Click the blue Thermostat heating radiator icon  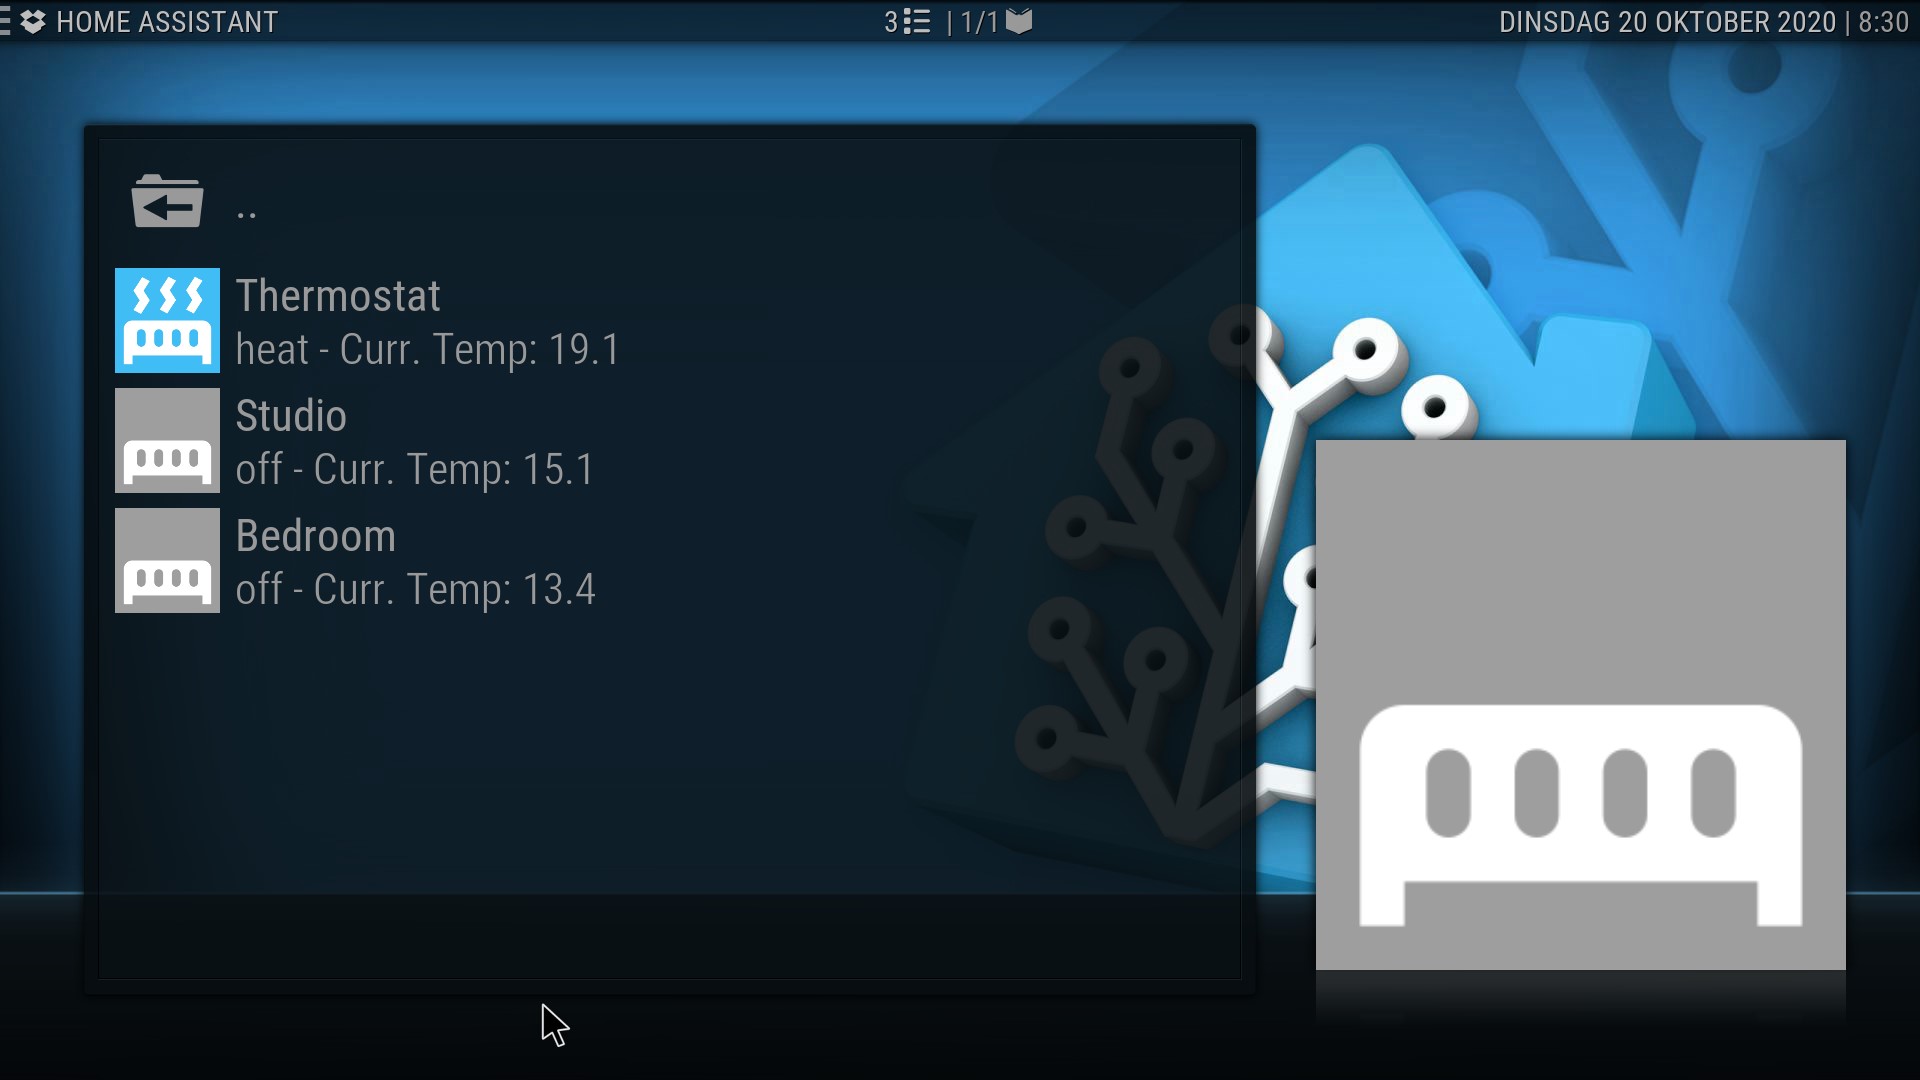pyautogui.click(x=167, y=320)
